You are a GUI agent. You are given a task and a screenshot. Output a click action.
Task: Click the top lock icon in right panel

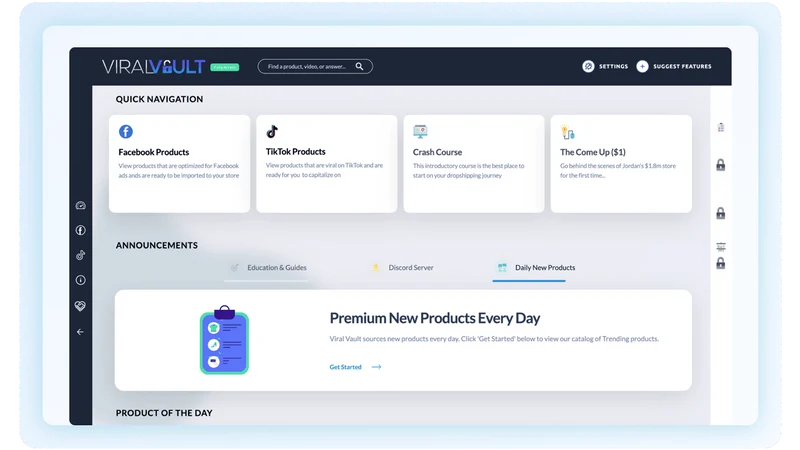720,165
